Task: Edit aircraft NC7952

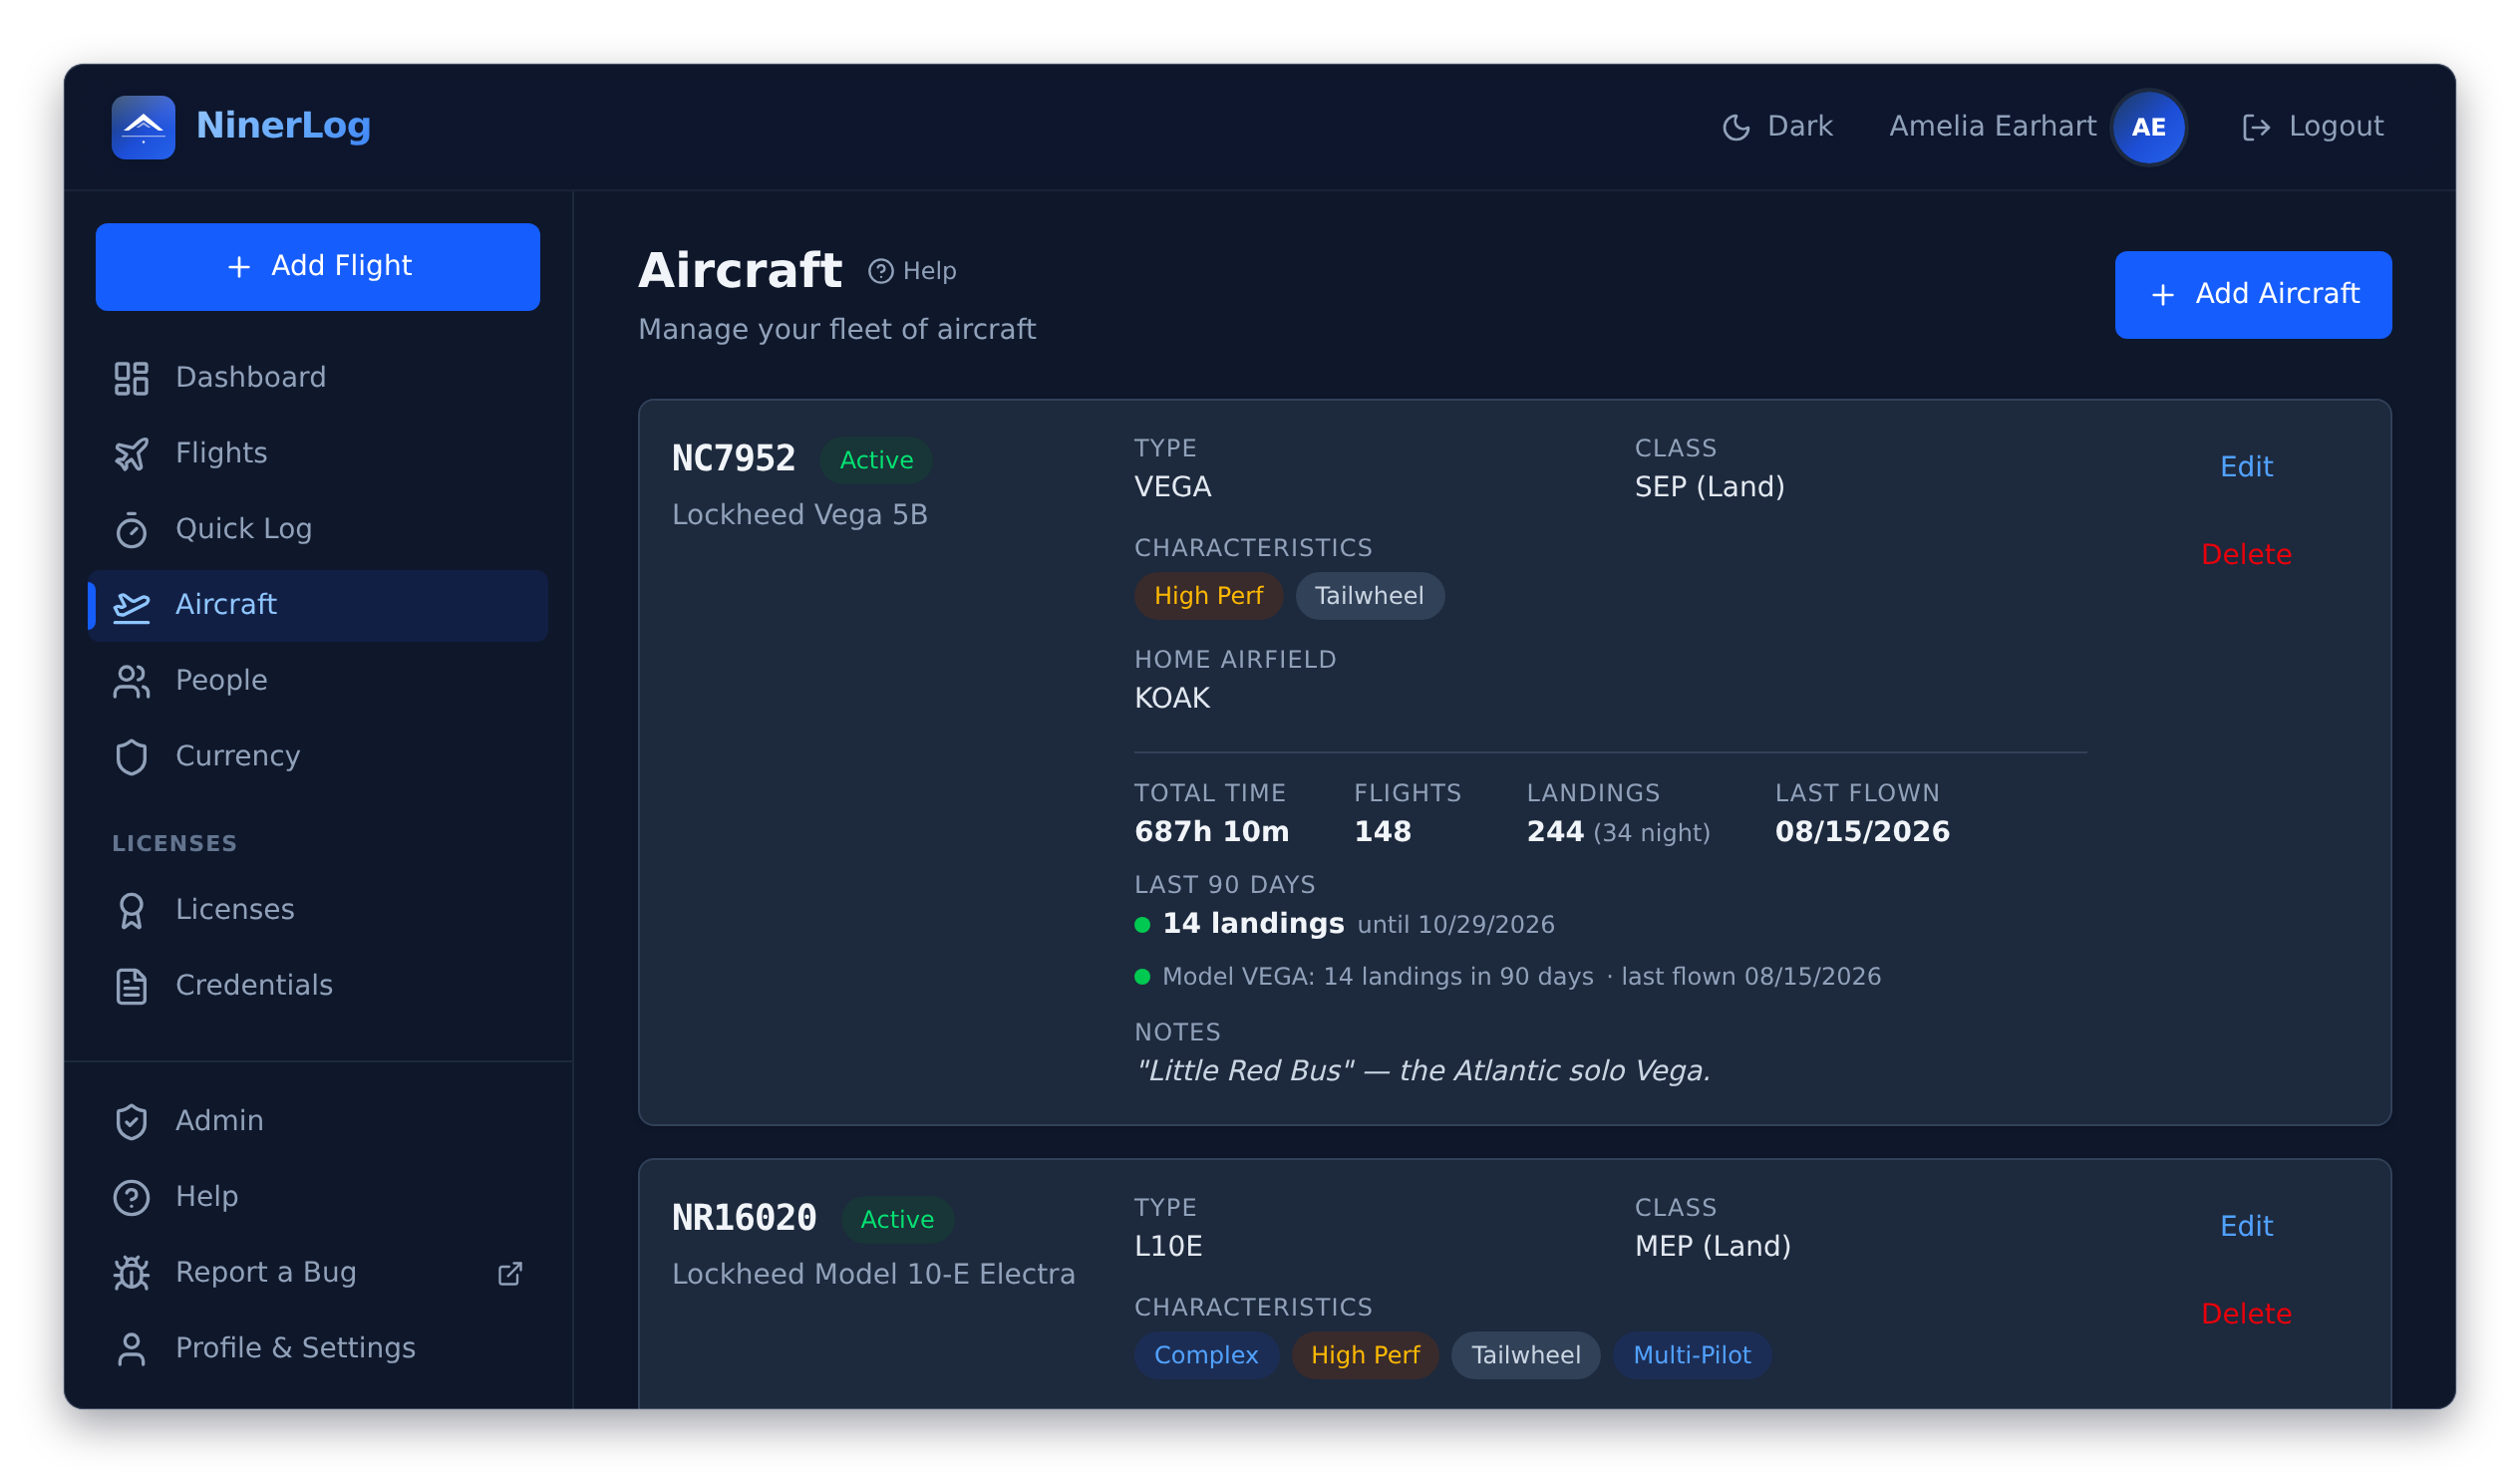Action: [2245, 467]
